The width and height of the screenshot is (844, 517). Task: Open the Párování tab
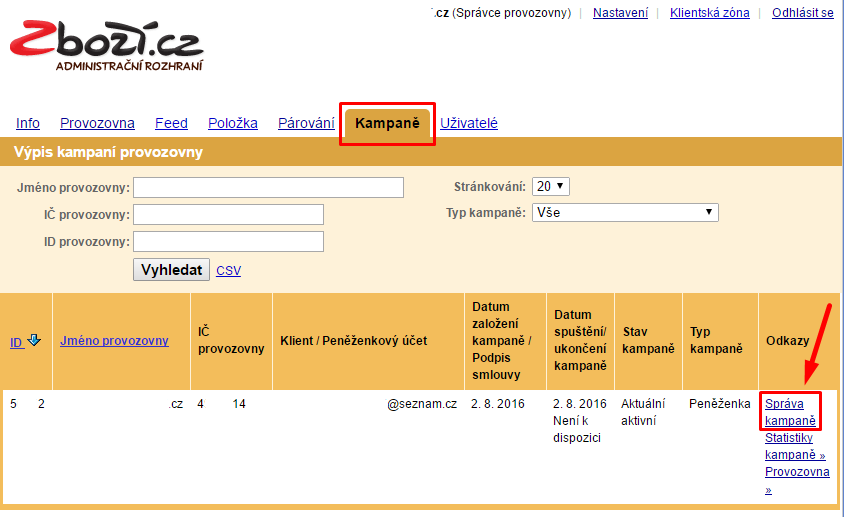(x=306, y=123)
